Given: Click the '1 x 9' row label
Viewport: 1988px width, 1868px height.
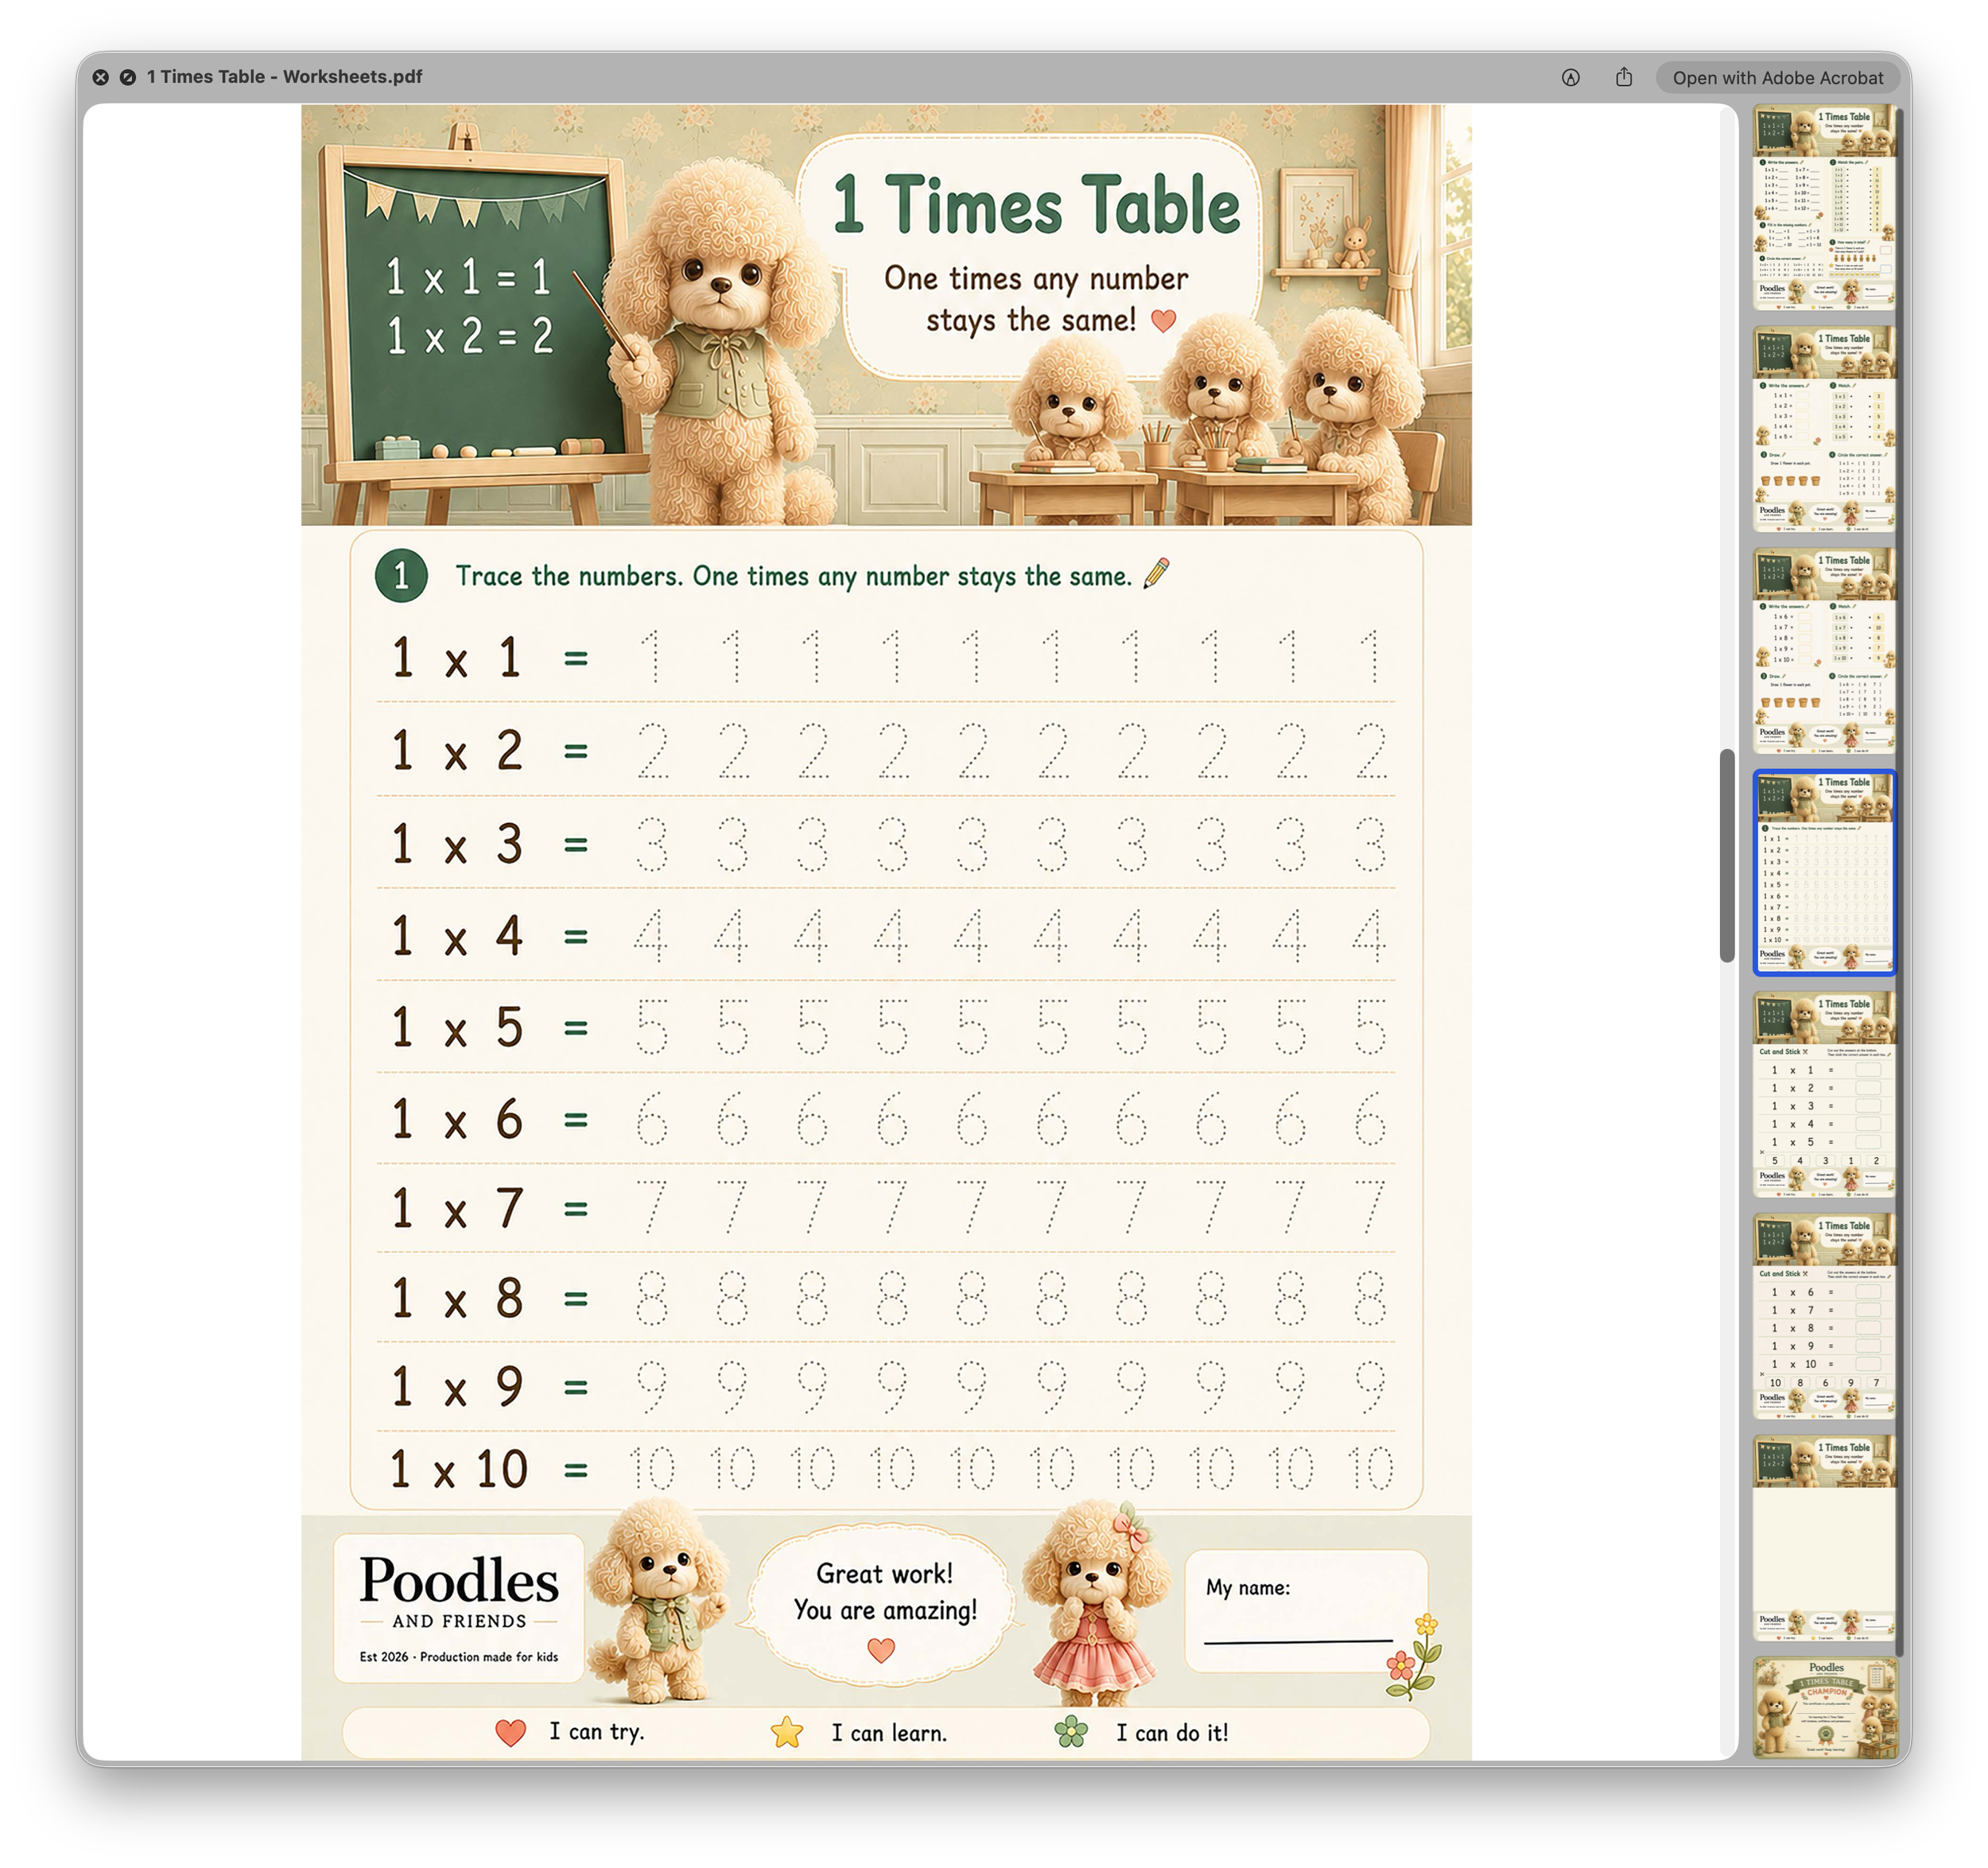Looking at the screenshot, I should click(x=457, y=1387).
